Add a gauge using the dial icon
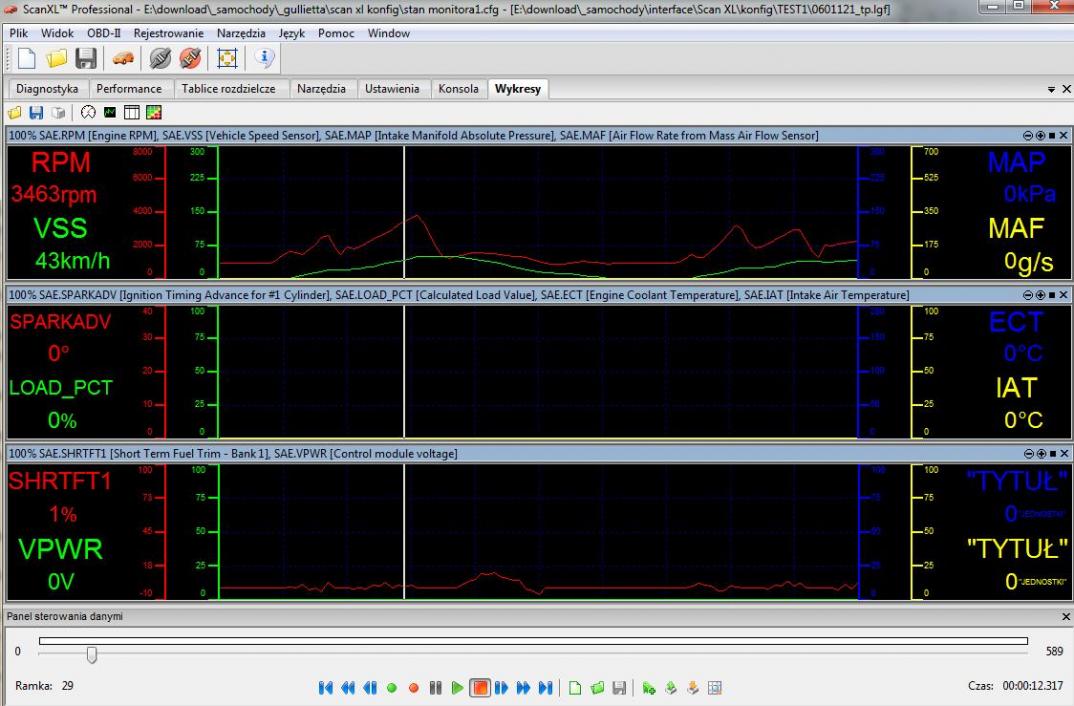This screenshot has width=1074, height=706. 87,111
